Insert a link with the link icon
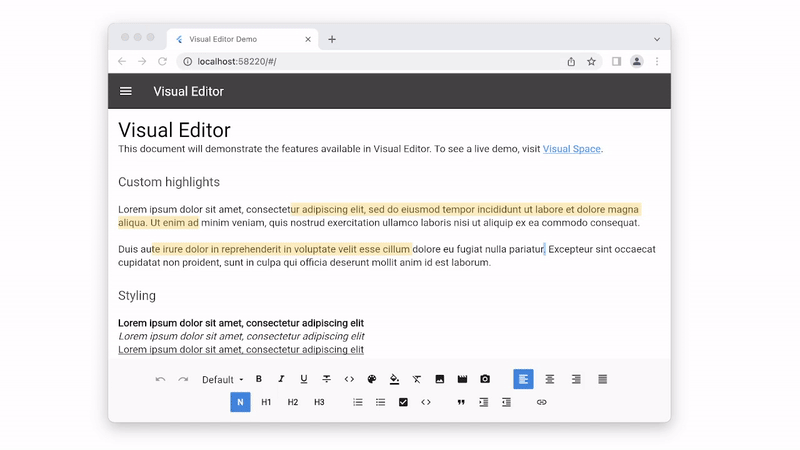 pos(541,402)
